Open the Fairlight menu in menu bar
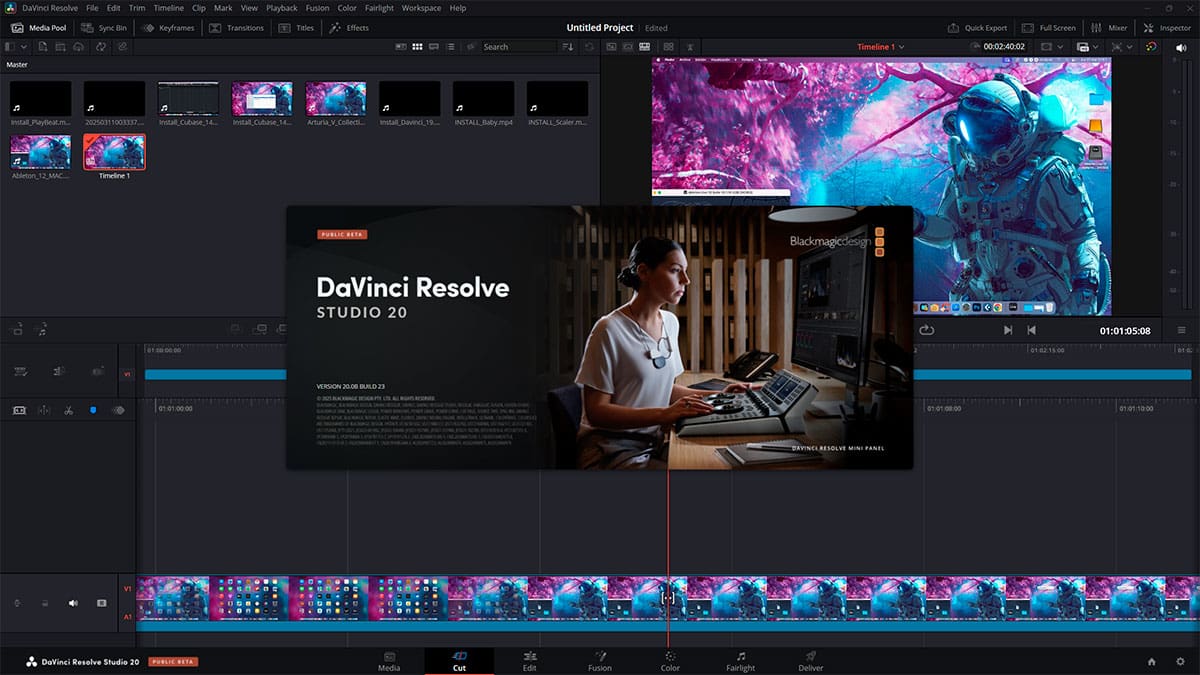Viewport: 1200px width, 675px height. pyautogui.click(x=379, y=8)
